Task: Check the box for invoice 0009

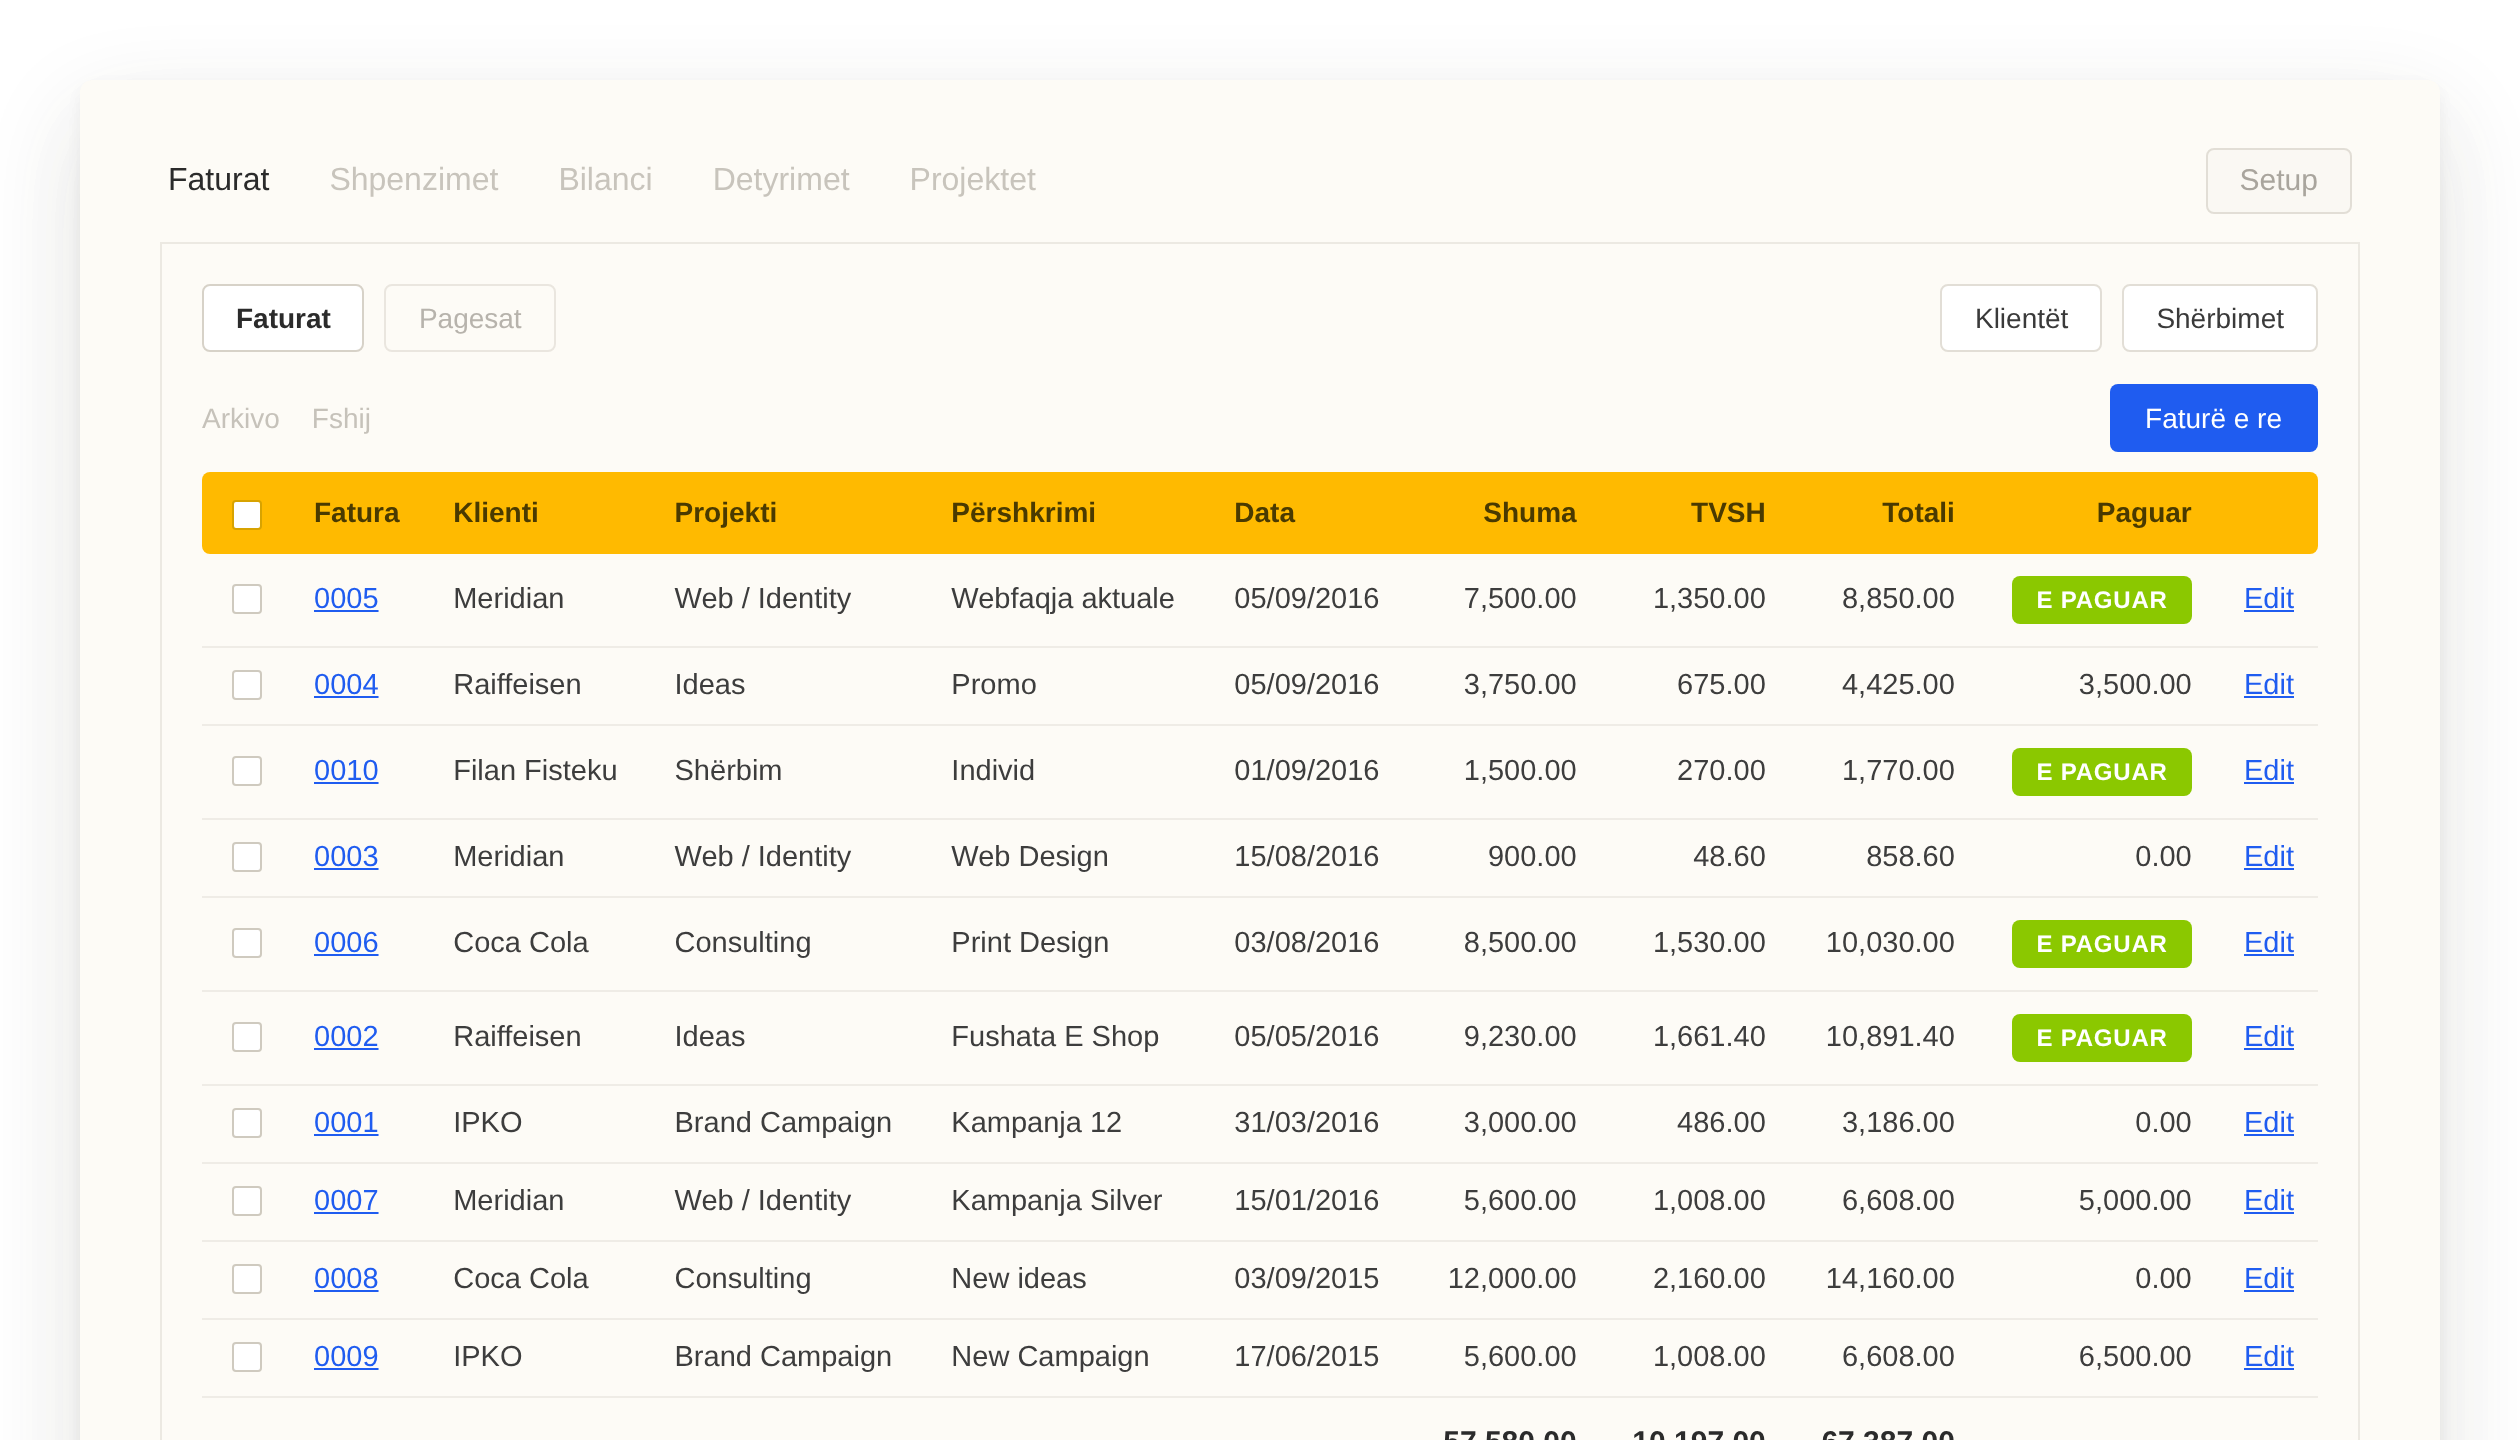Action: click(247, 1357)
